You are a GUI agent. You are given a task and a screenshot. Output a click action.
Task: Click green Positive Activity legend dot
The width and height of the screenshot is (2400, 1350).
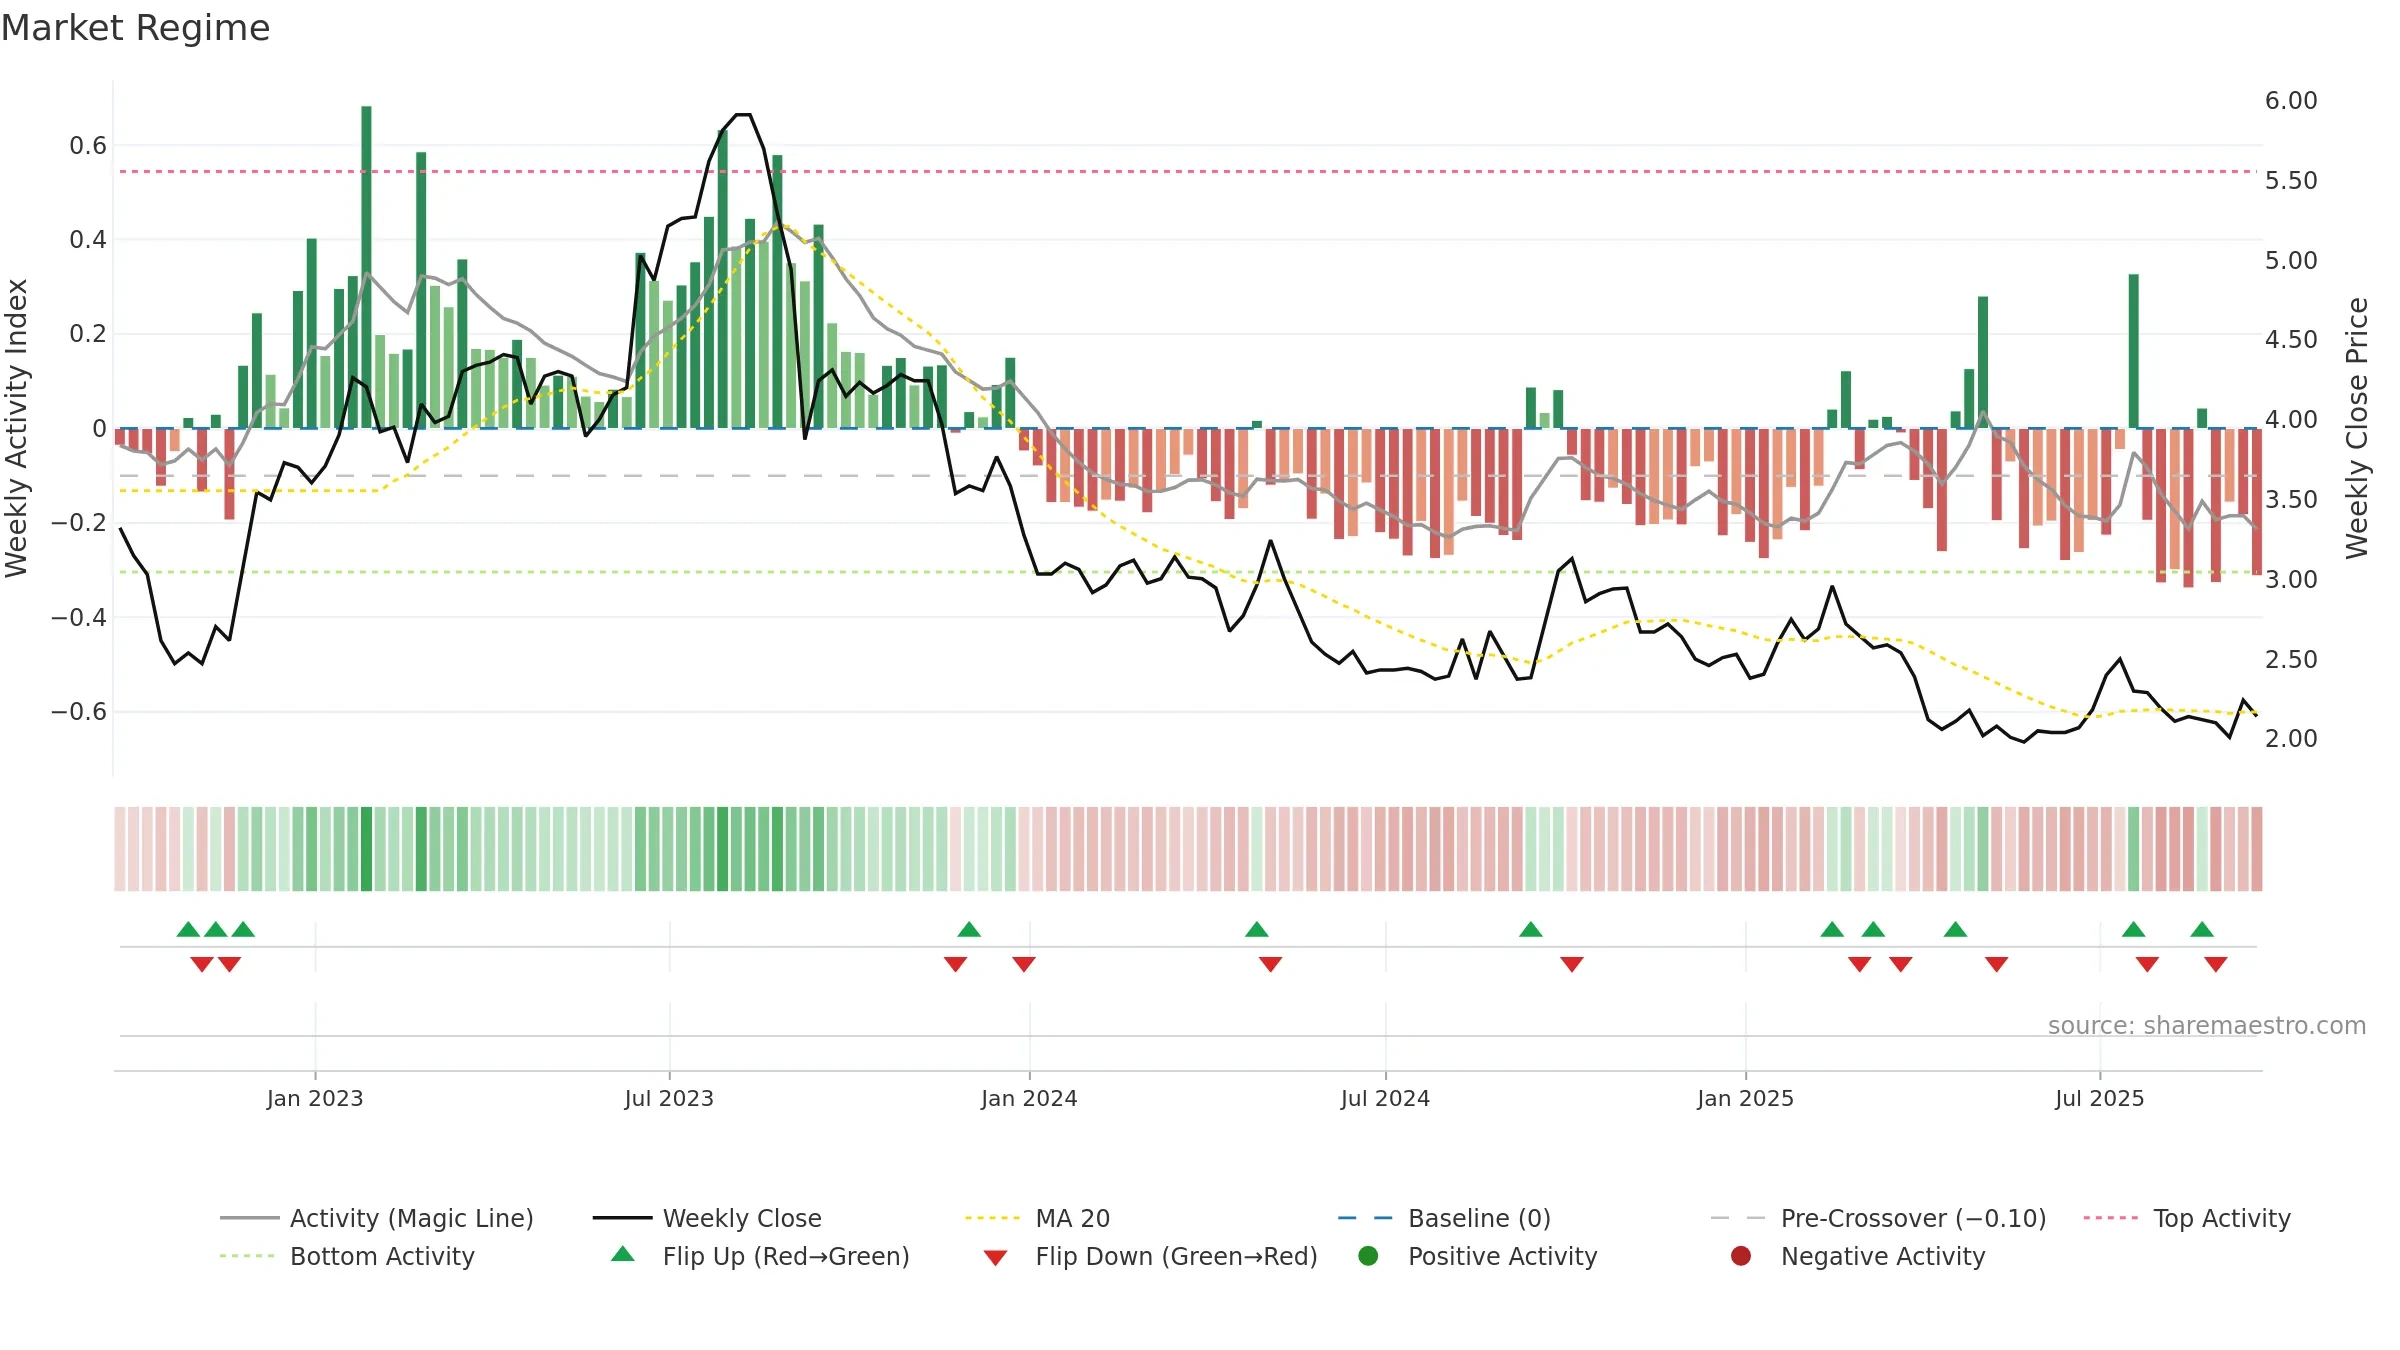1369,1255
